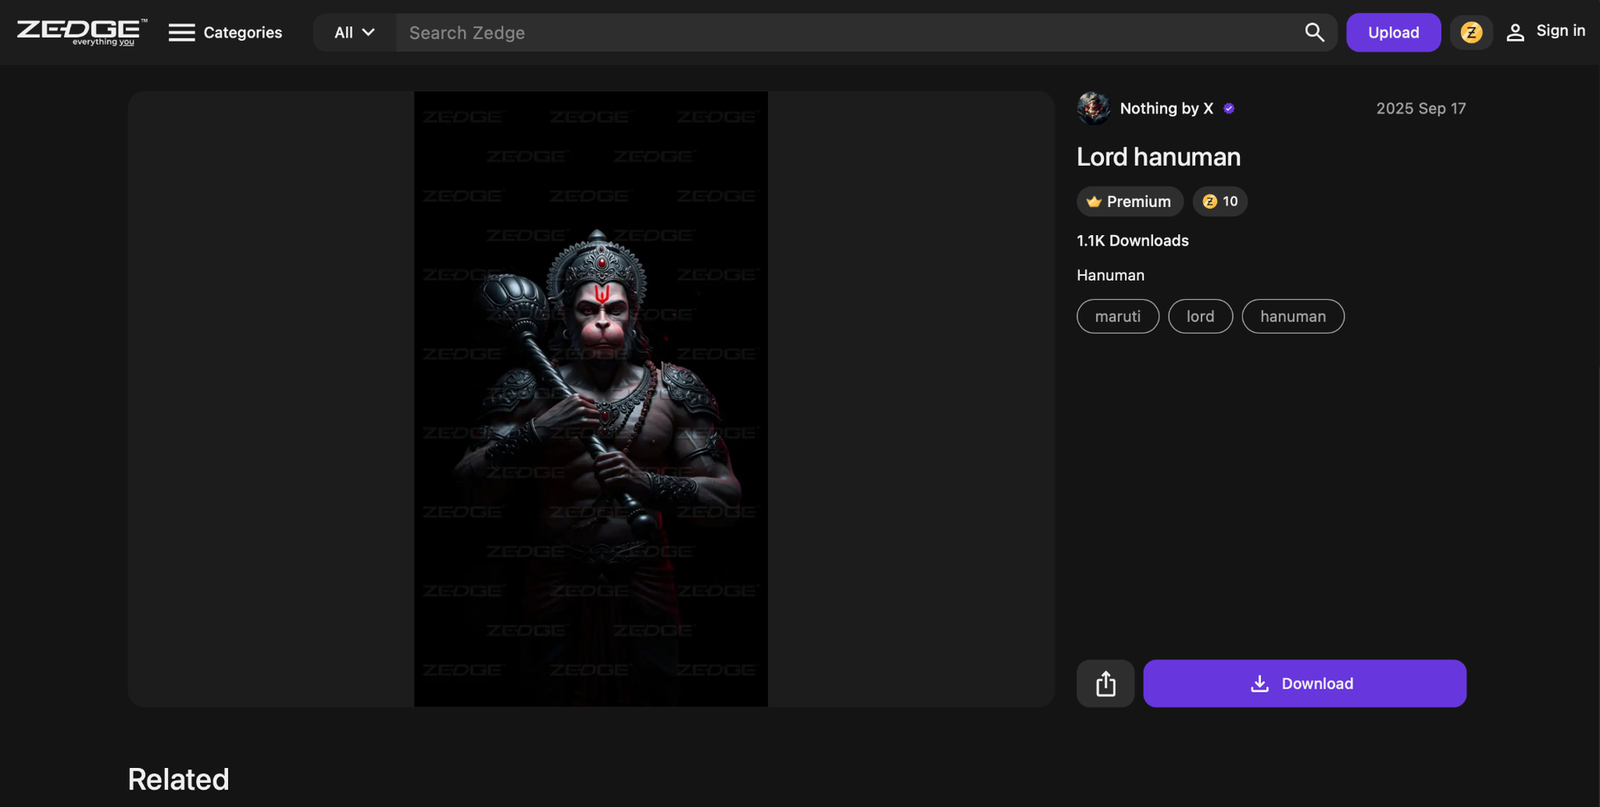Viewport: 1600px width, 807px height.
Task: Select the lord tag
Action: pyautogui.click(x=1200, y=316)
